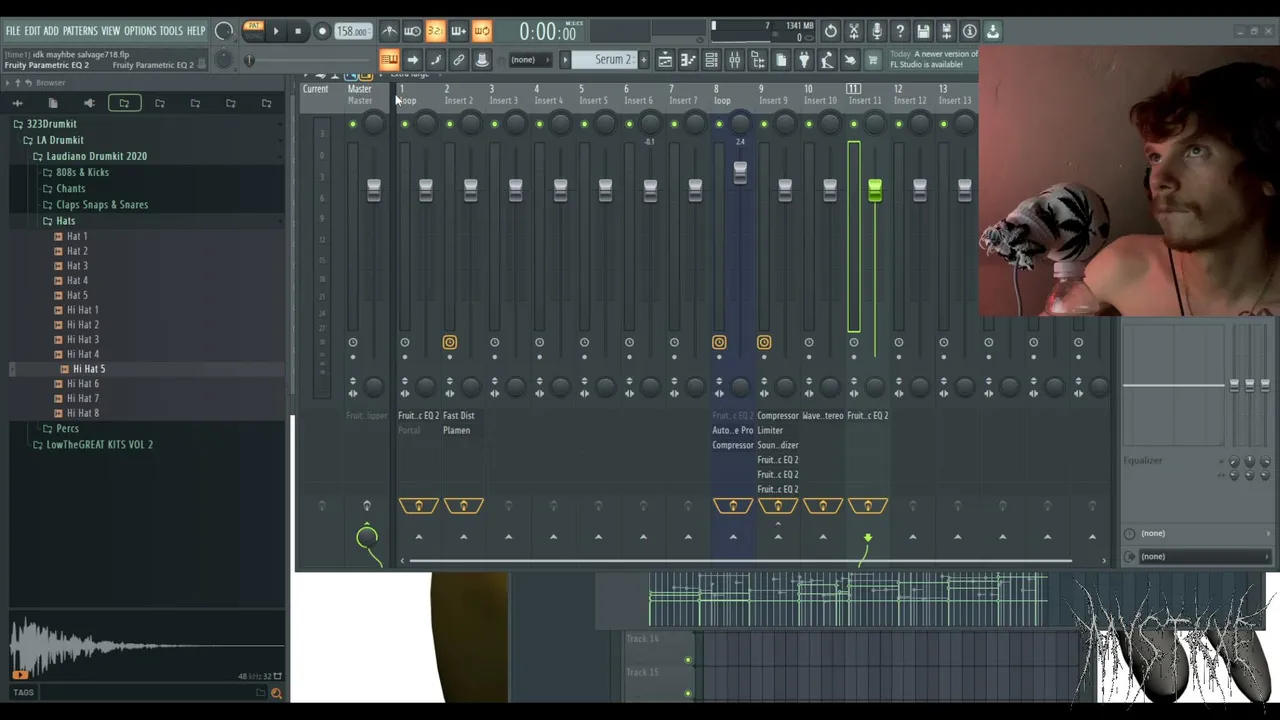Switch between PAT and SONG mode
The height and width of the screenshot is (720, 1280).
pyautogui.click(x=253, y=31)
